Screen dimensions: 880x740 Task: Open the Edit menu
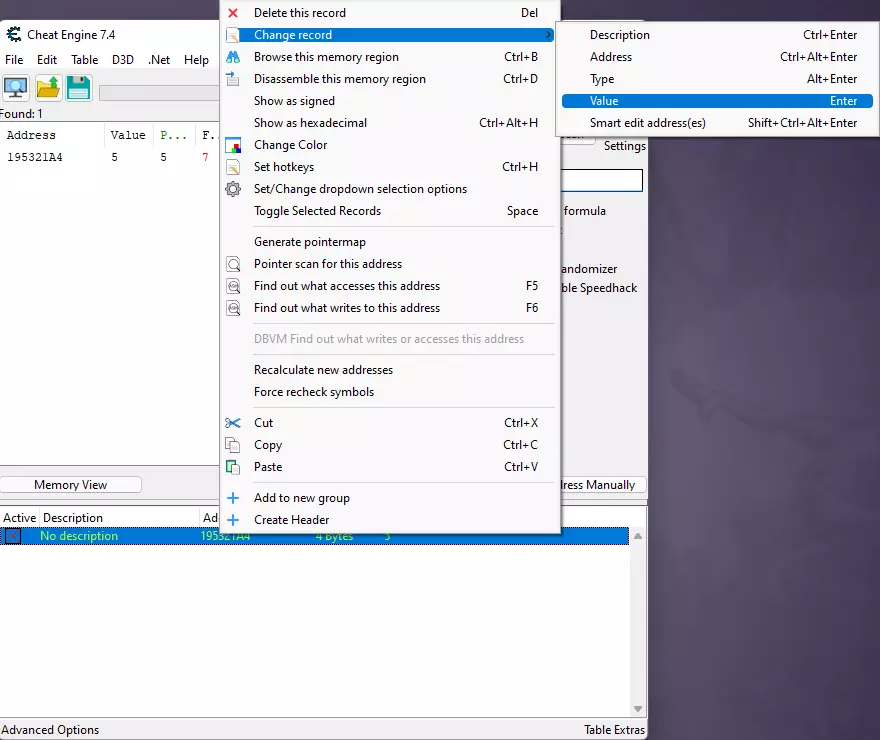click(x=47, y=59)
